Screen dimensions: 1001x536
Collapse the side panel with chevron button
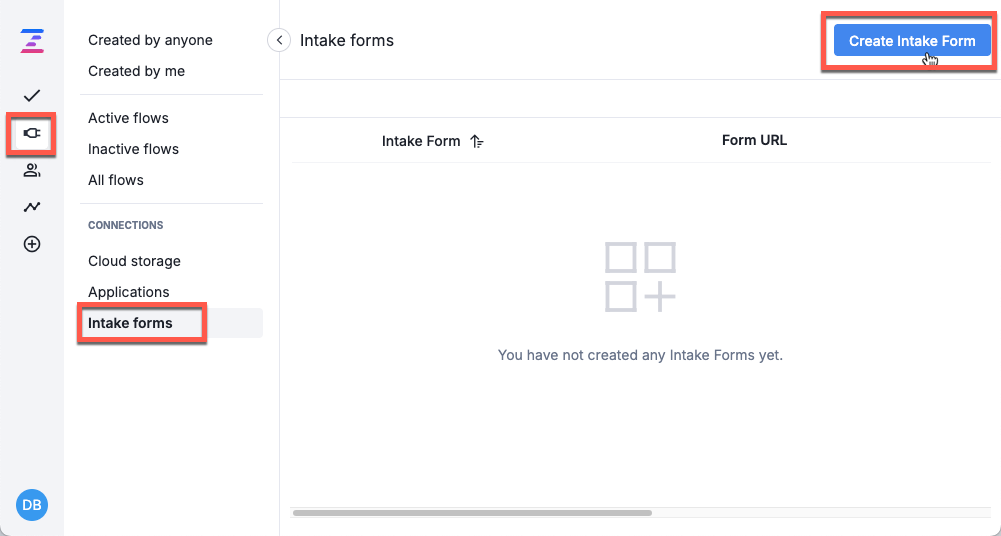[x=279, y=40]
